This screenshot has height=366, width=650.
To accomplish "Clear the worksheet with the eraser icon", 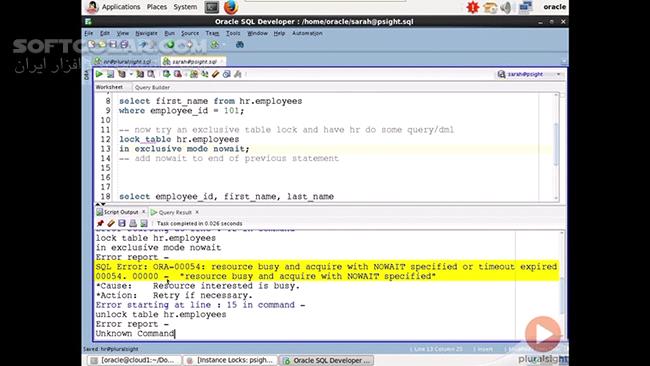I will tap(215, 74).
